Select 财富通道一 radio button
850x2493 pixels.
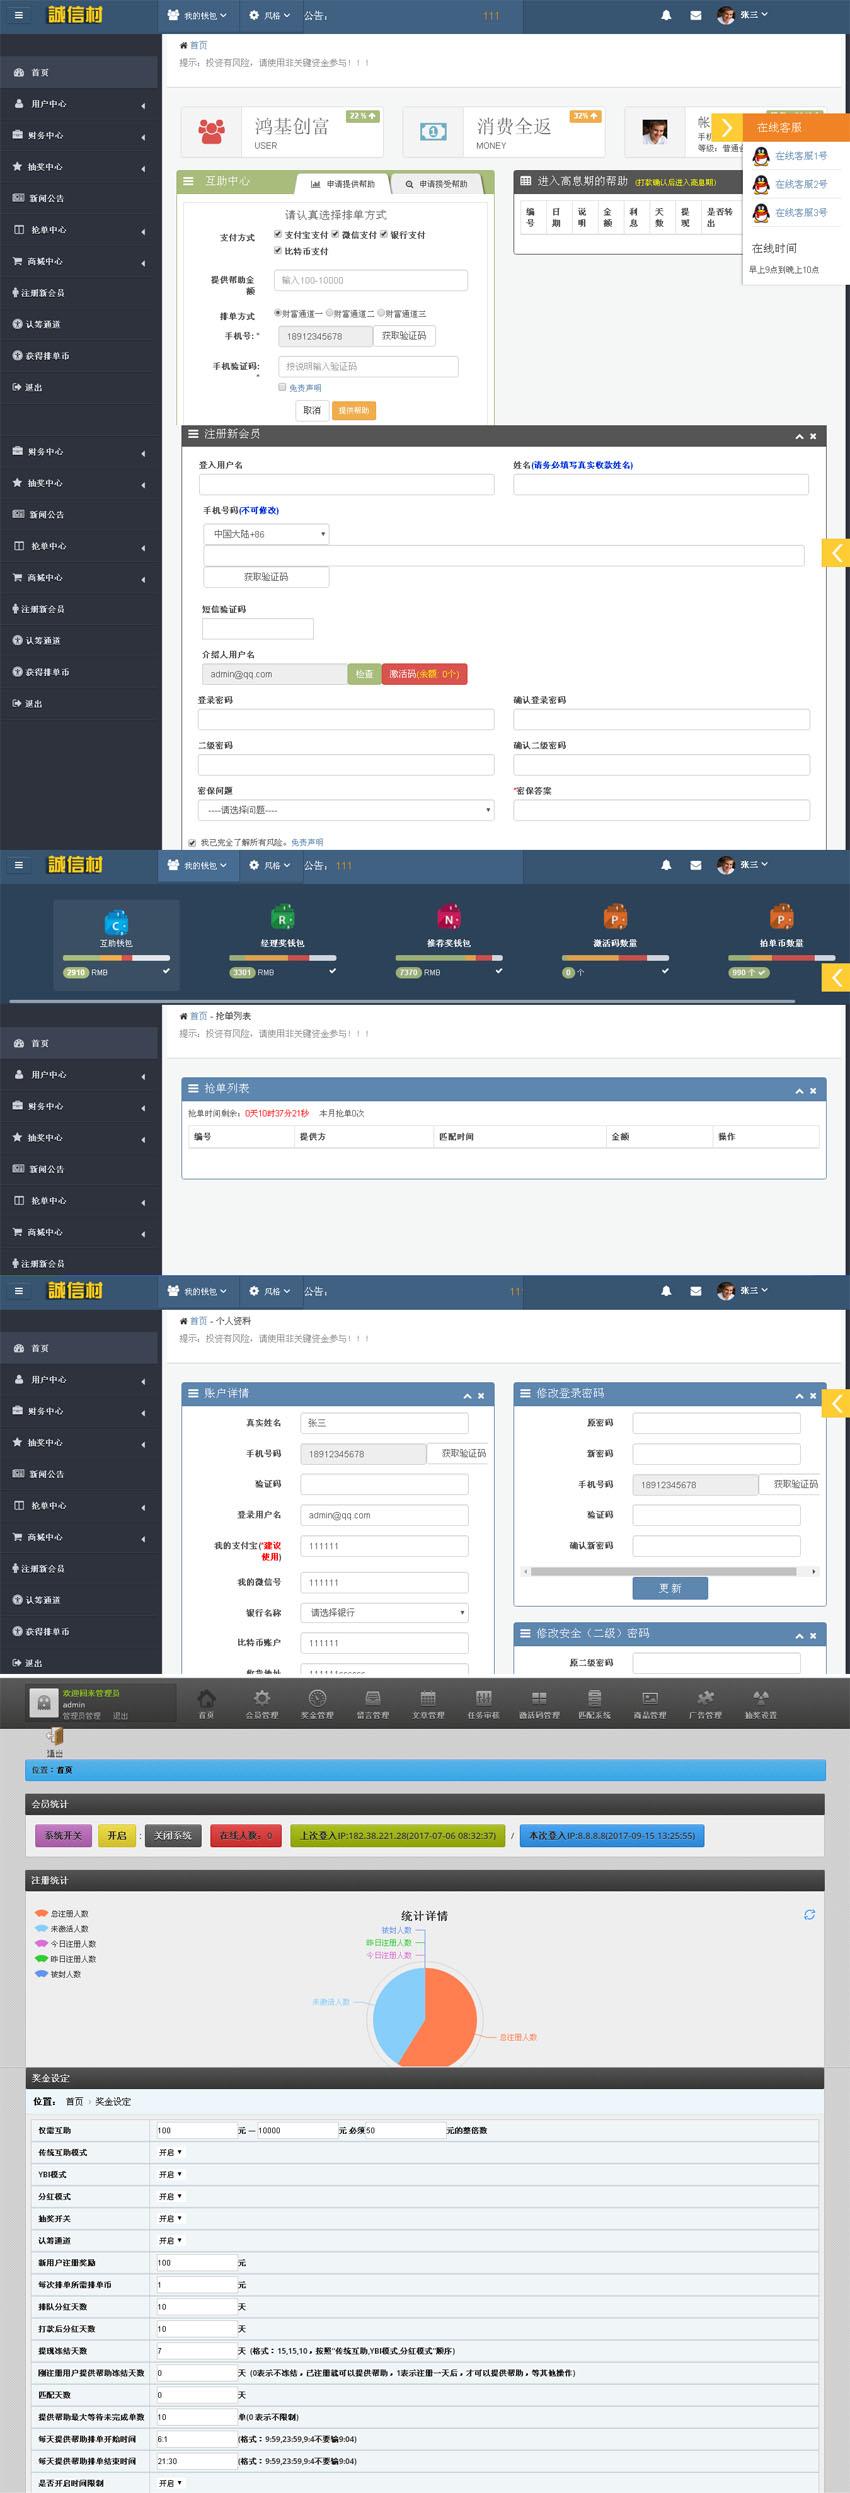[x=278, y=313]
